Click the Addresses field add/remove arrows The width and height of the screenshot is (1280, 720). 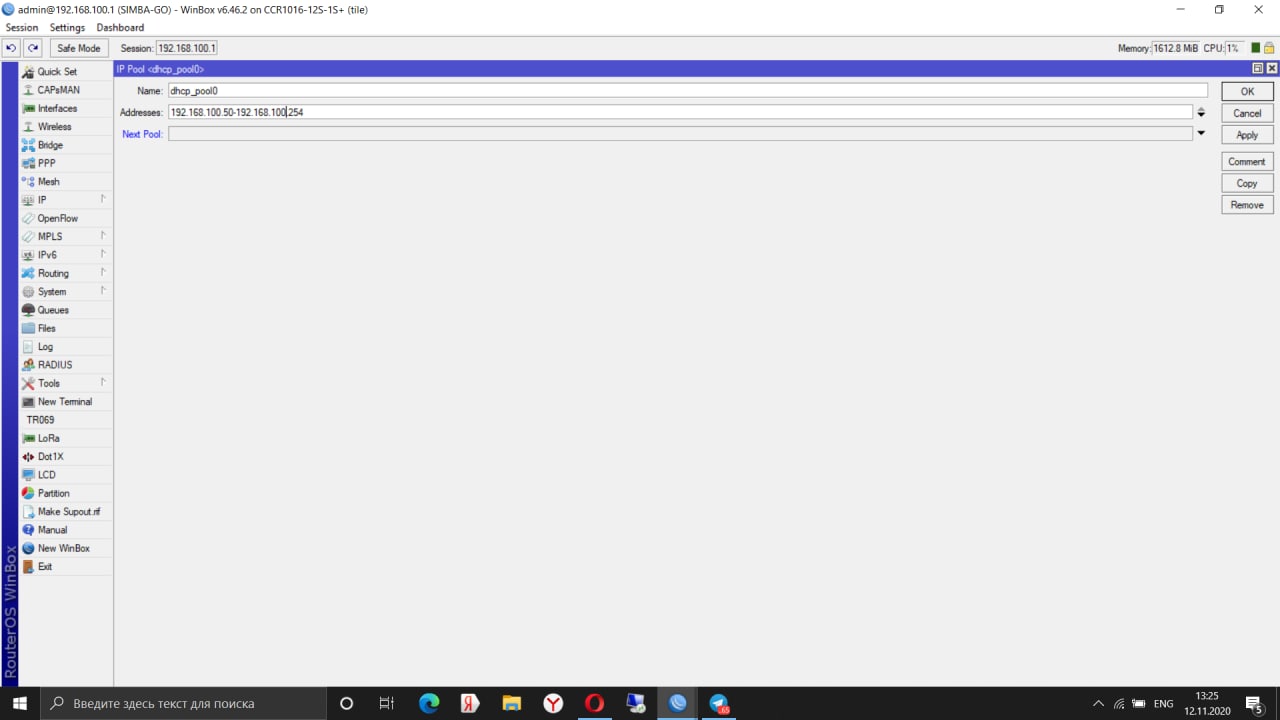(1201, 112)
